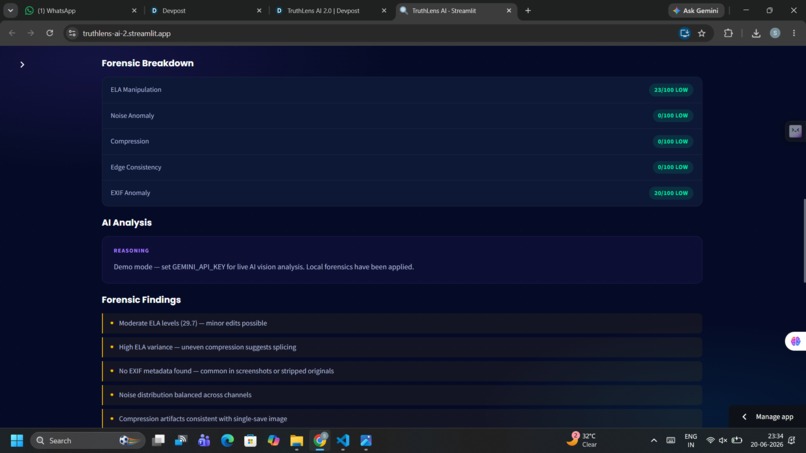Open the ENG IN language switcher

[691, 441]
